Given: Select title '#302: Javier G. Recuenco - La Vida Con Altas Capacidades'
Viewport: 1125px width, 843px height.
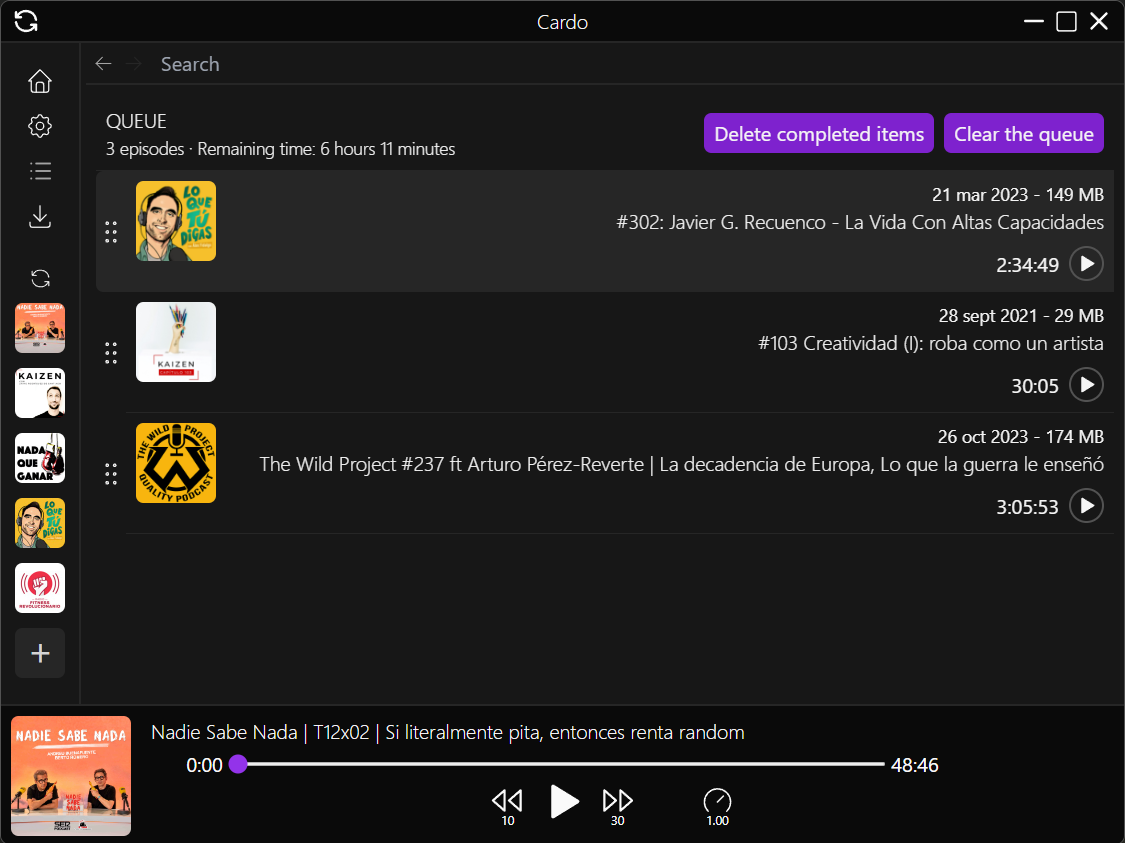Looking at the screenshot, I should 860,222.
